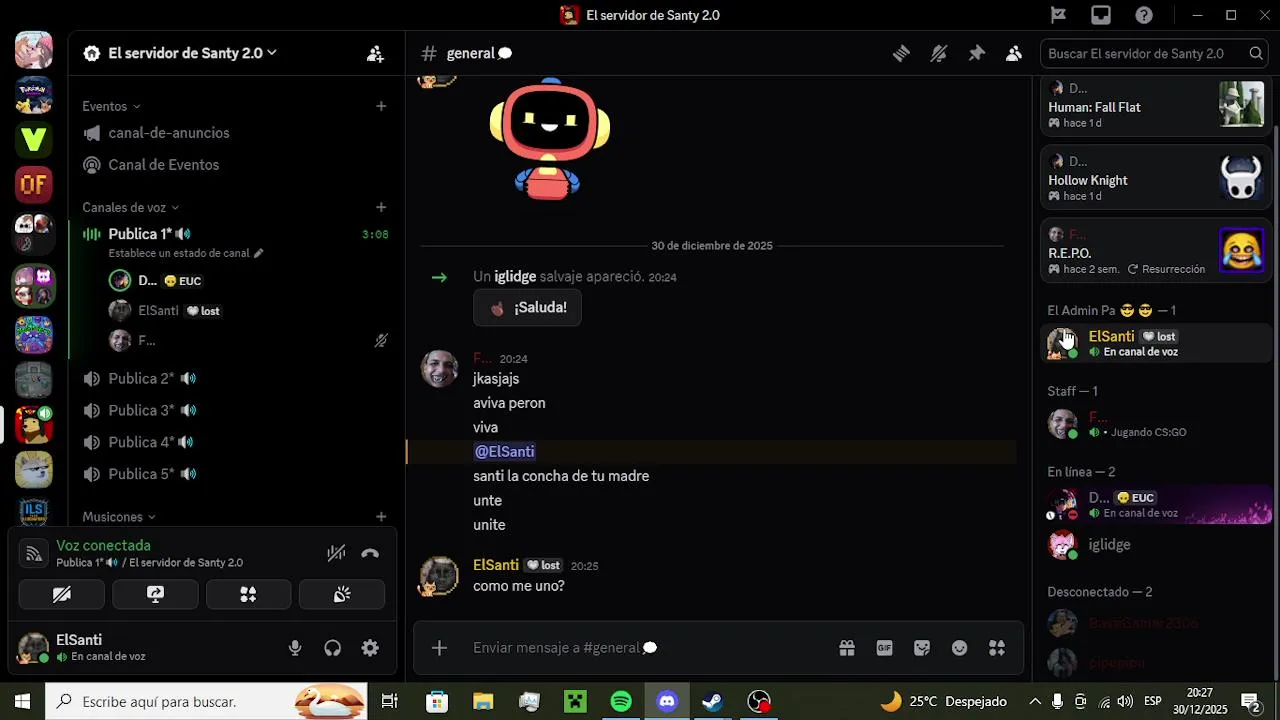1280x720 pixels.
Task: Open user settings gear icon
Action: pyautogui.click(x=370, y=648)
